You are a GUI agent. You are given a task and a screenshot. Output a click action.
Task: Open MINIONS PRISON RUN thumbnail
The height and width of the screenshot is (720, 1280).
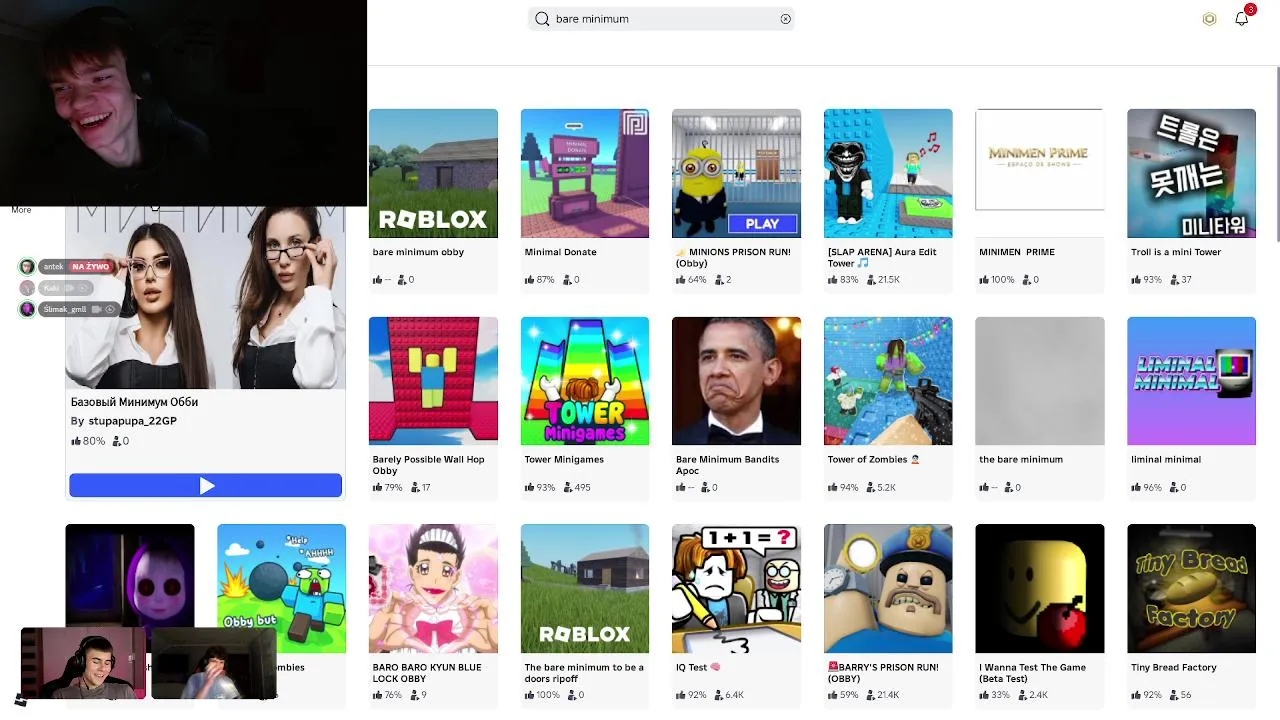point(736,173)
